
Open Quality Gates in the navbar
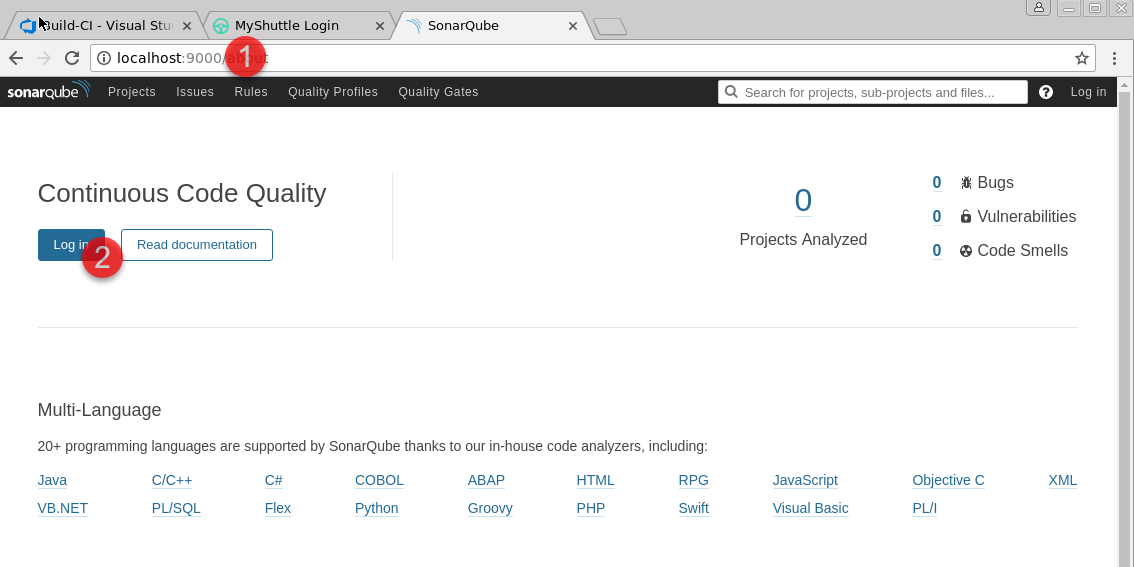coord(438,92)
